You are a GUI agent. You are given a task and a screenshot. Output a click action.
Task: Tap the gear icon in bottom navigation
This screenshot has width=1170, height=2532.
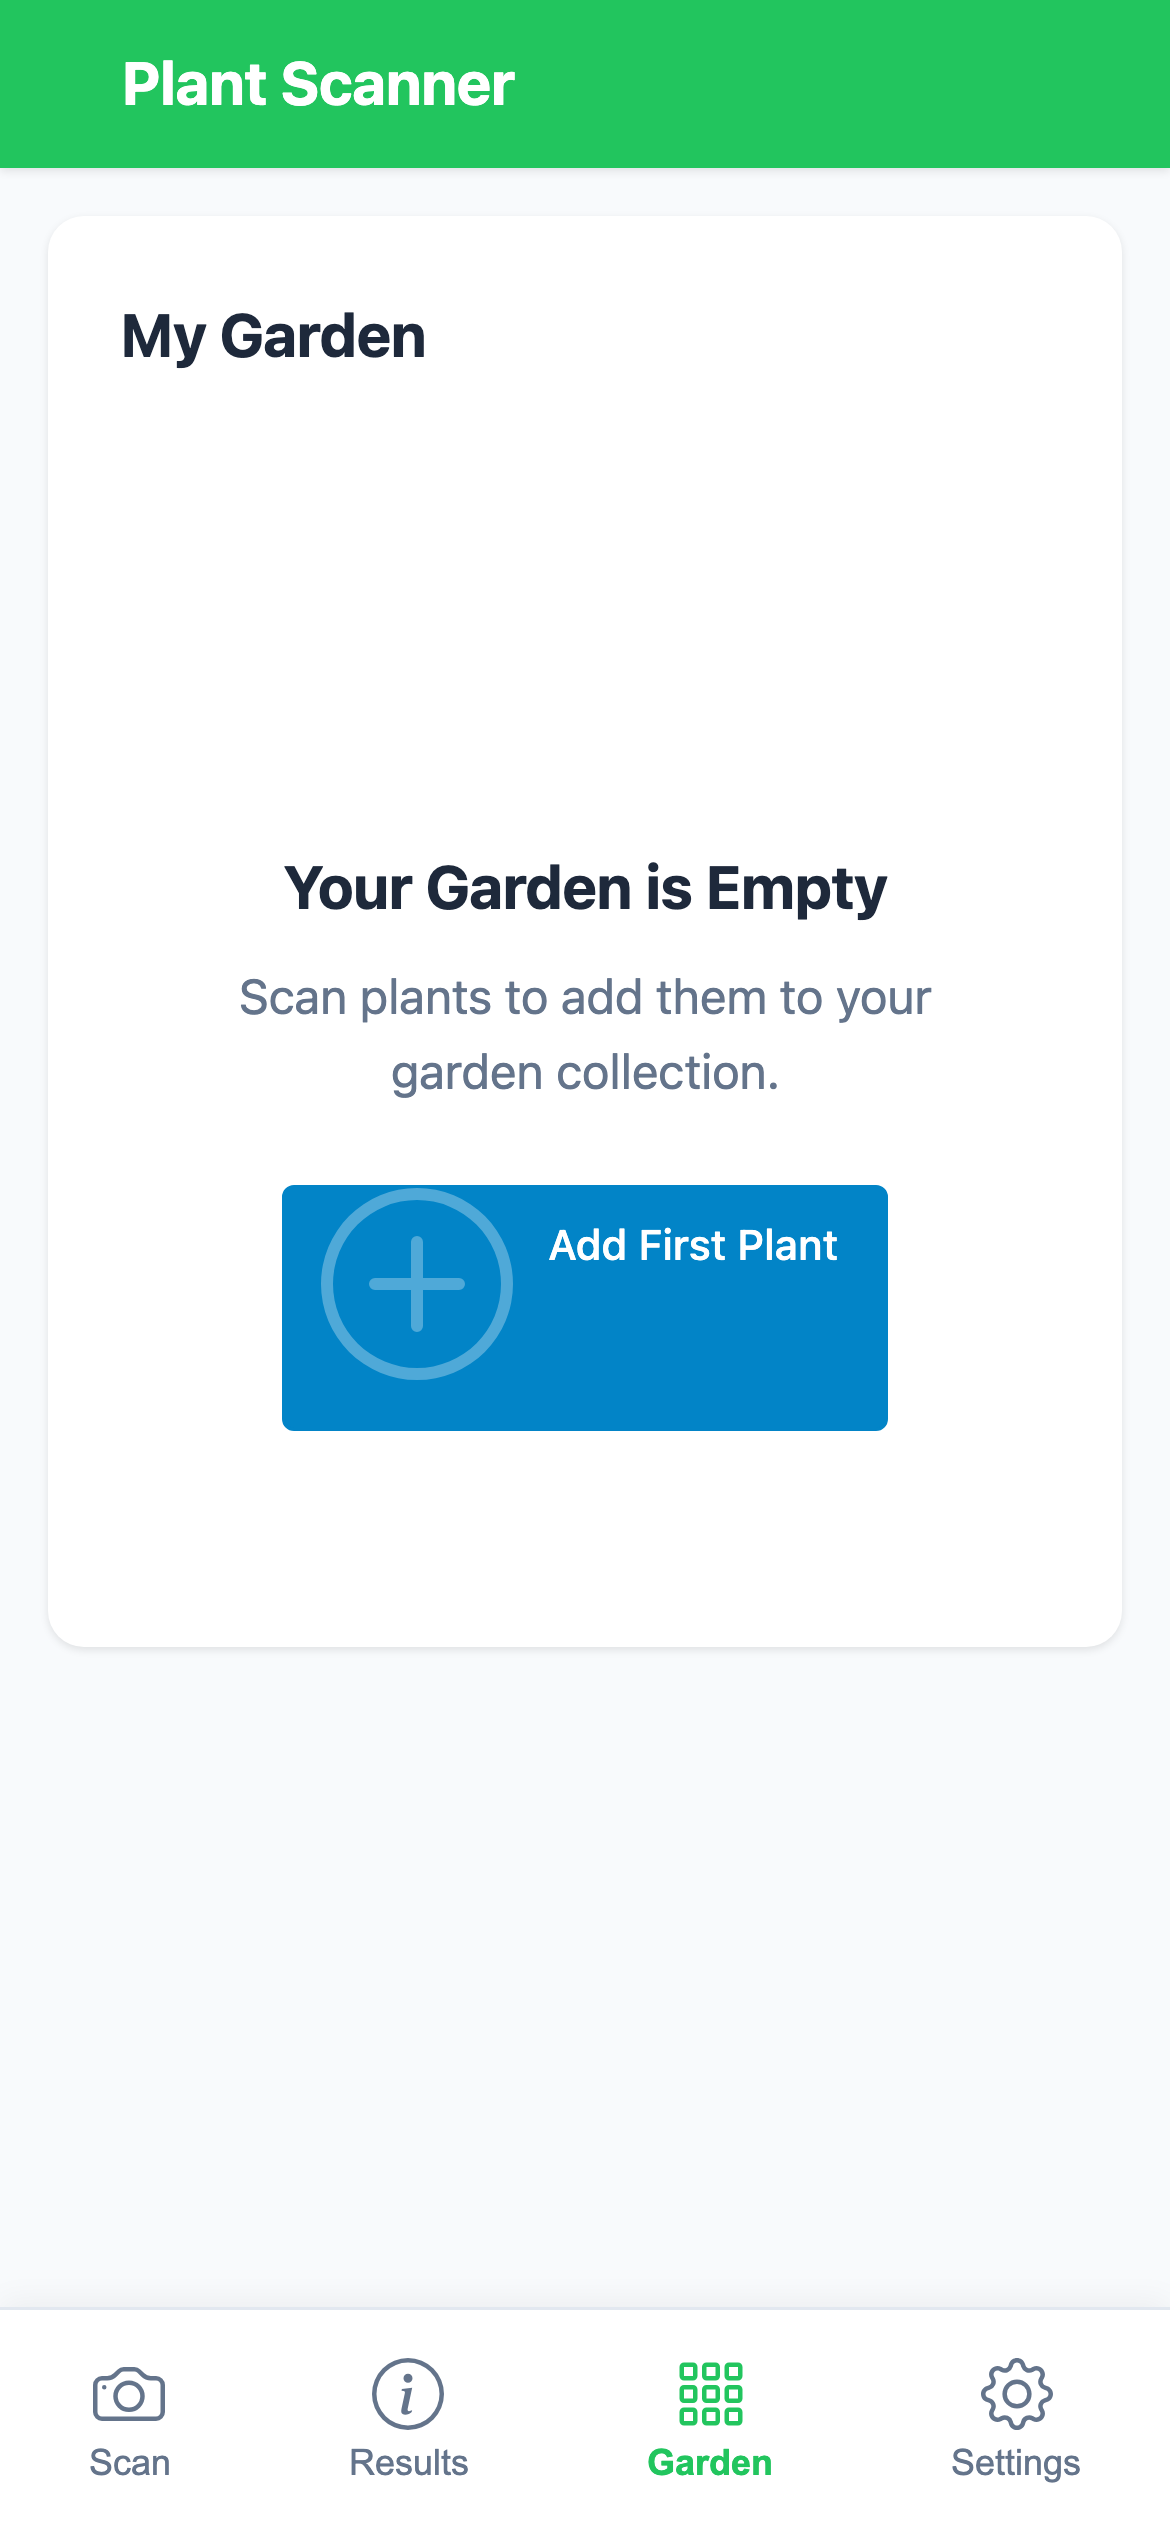(x=1015, y=2395)
